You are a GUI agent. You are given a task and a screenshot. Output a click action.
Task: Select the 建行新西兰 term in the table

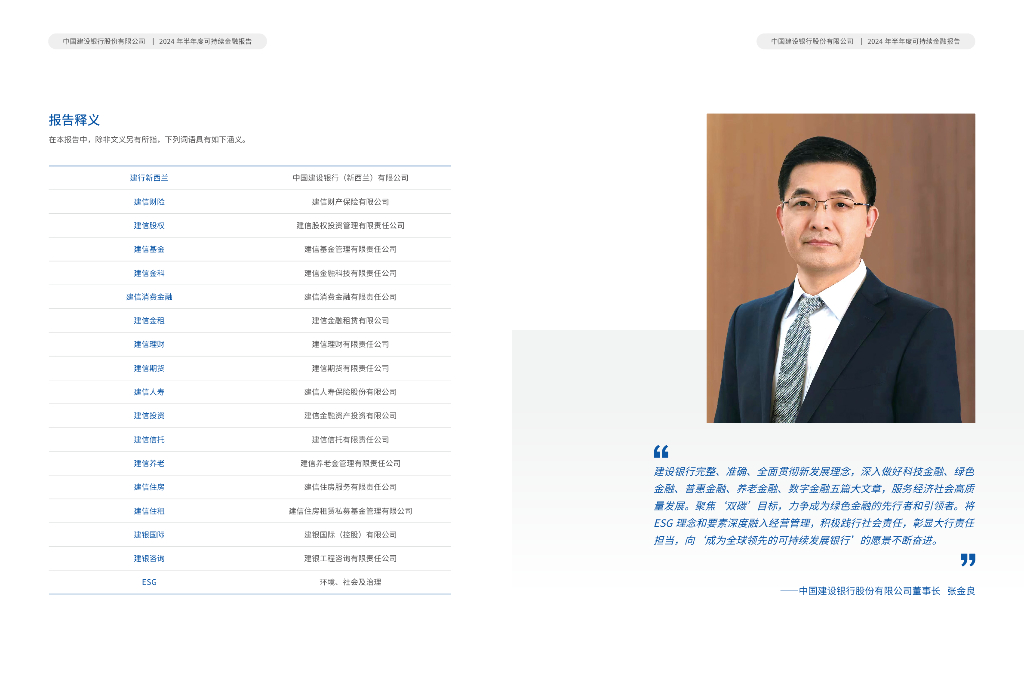149,178
